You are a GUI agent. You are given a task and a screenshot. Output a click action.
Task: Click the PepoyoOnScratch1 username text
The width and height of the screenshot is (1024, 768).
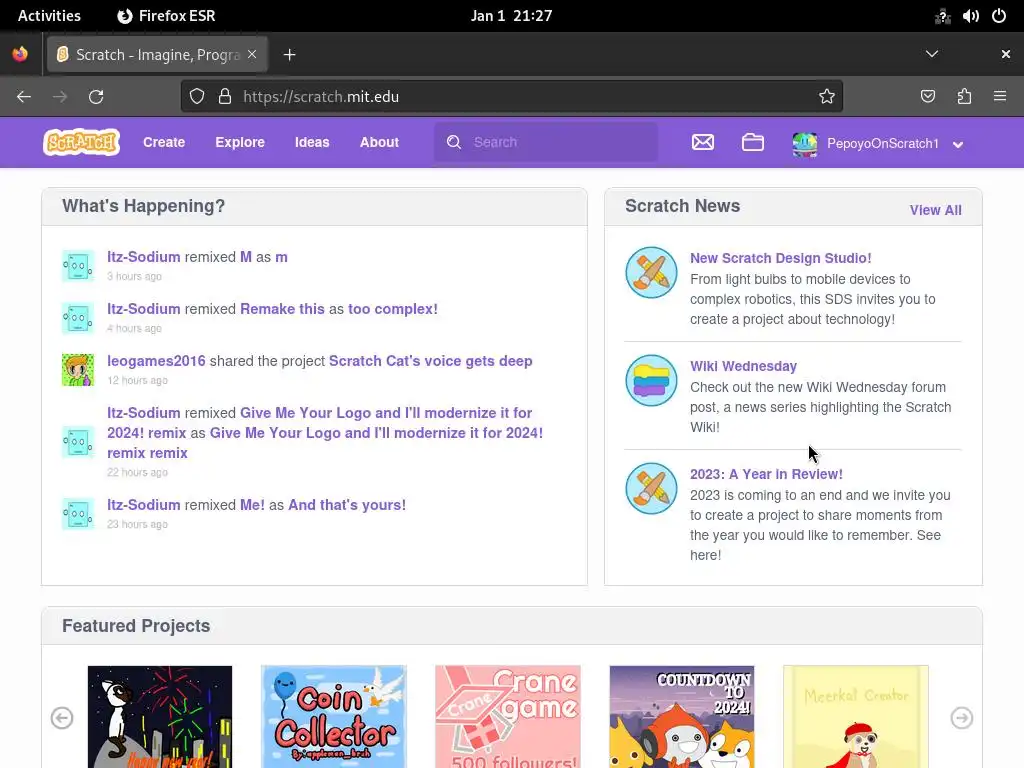(x=882, y=144)
